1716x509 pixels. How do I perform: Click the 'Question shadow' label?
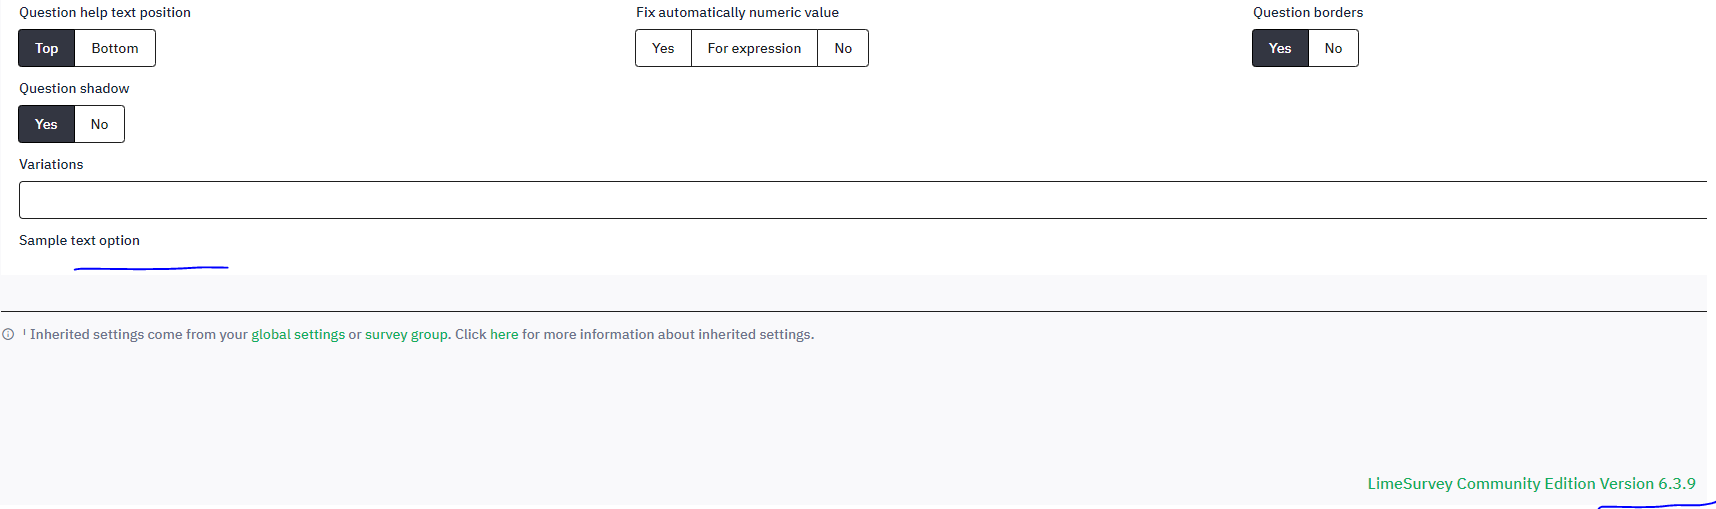point(74,89)
